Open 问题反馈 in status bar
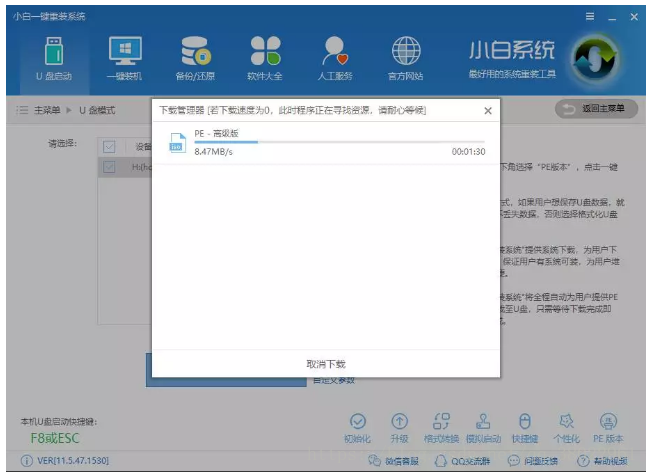 532,460
